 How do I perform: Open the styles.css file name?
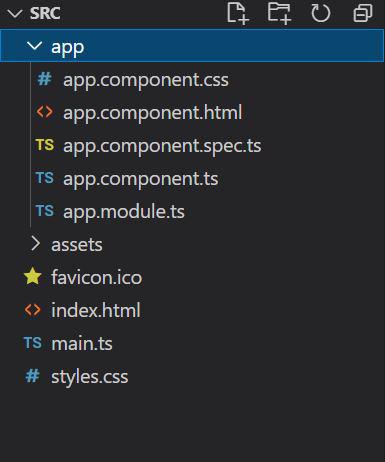(90, 377)
